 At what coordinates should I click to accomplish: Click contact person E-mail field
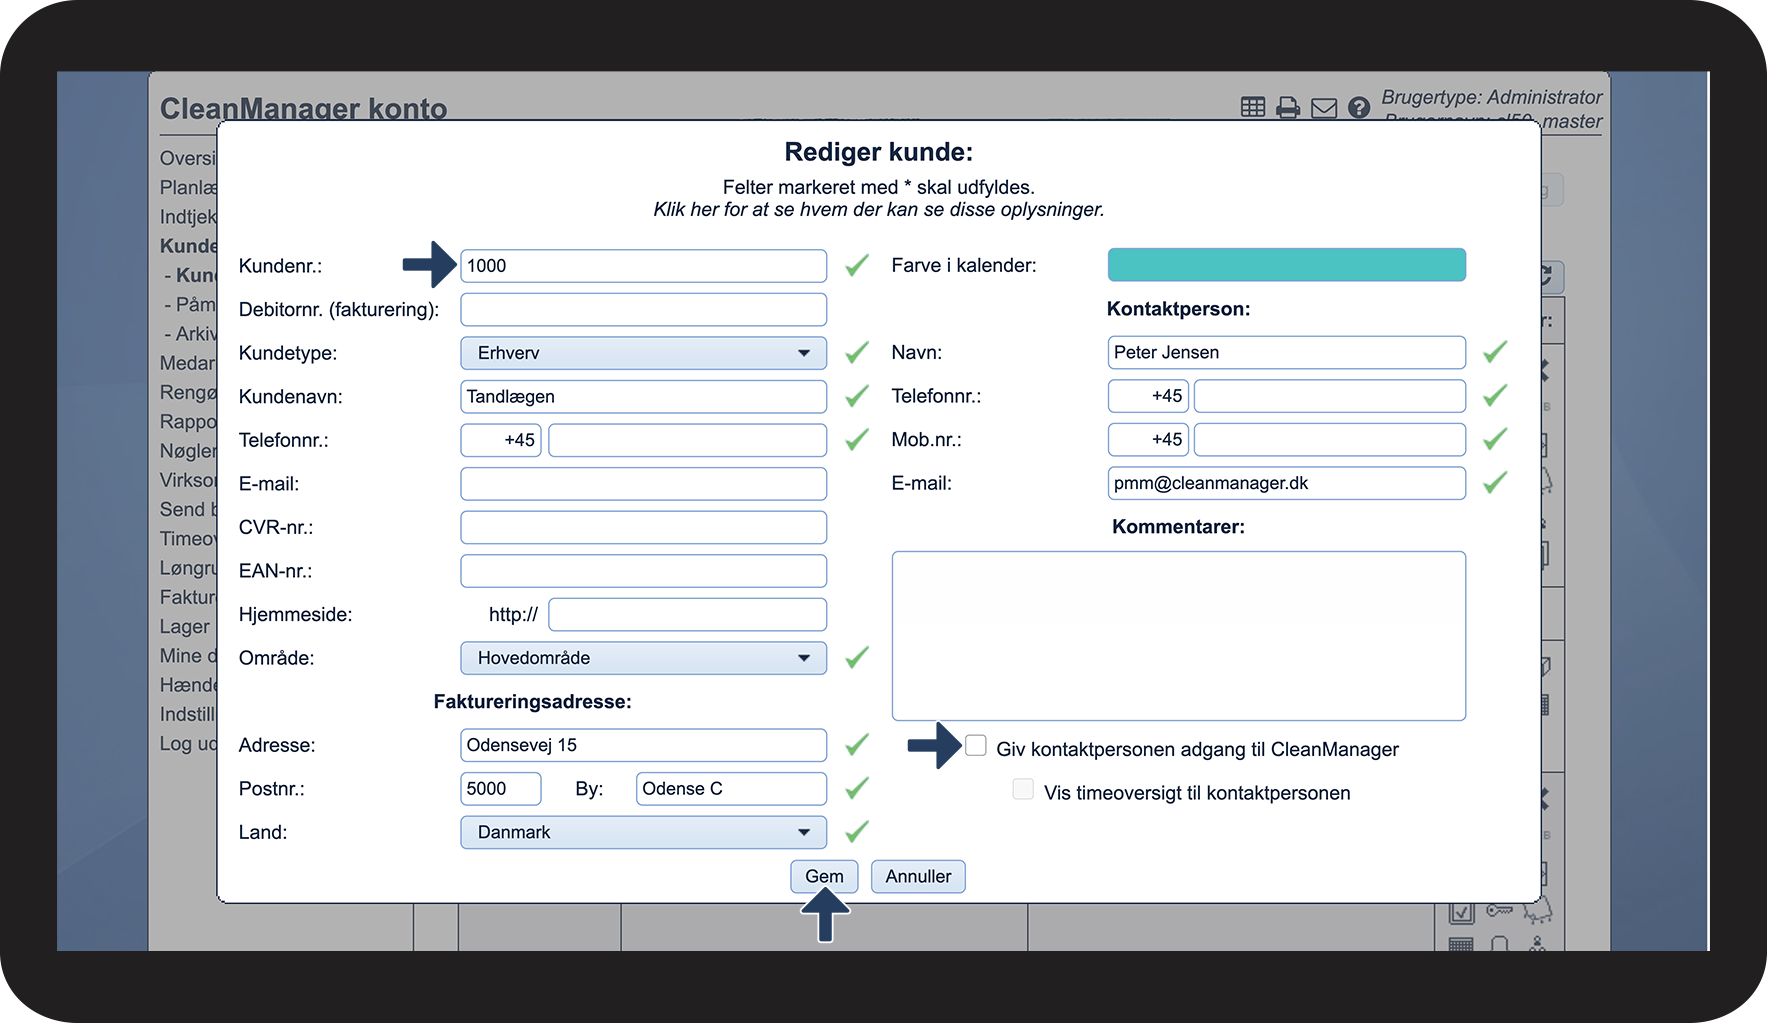coord(1286,483)
